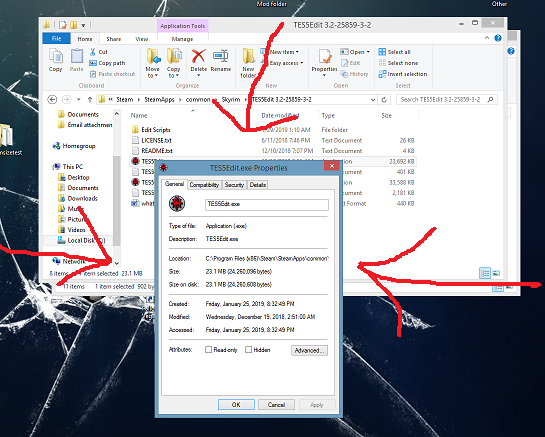545x437 pixels.
Task: Open the address bar history dropdown
Action: [373, 100]
